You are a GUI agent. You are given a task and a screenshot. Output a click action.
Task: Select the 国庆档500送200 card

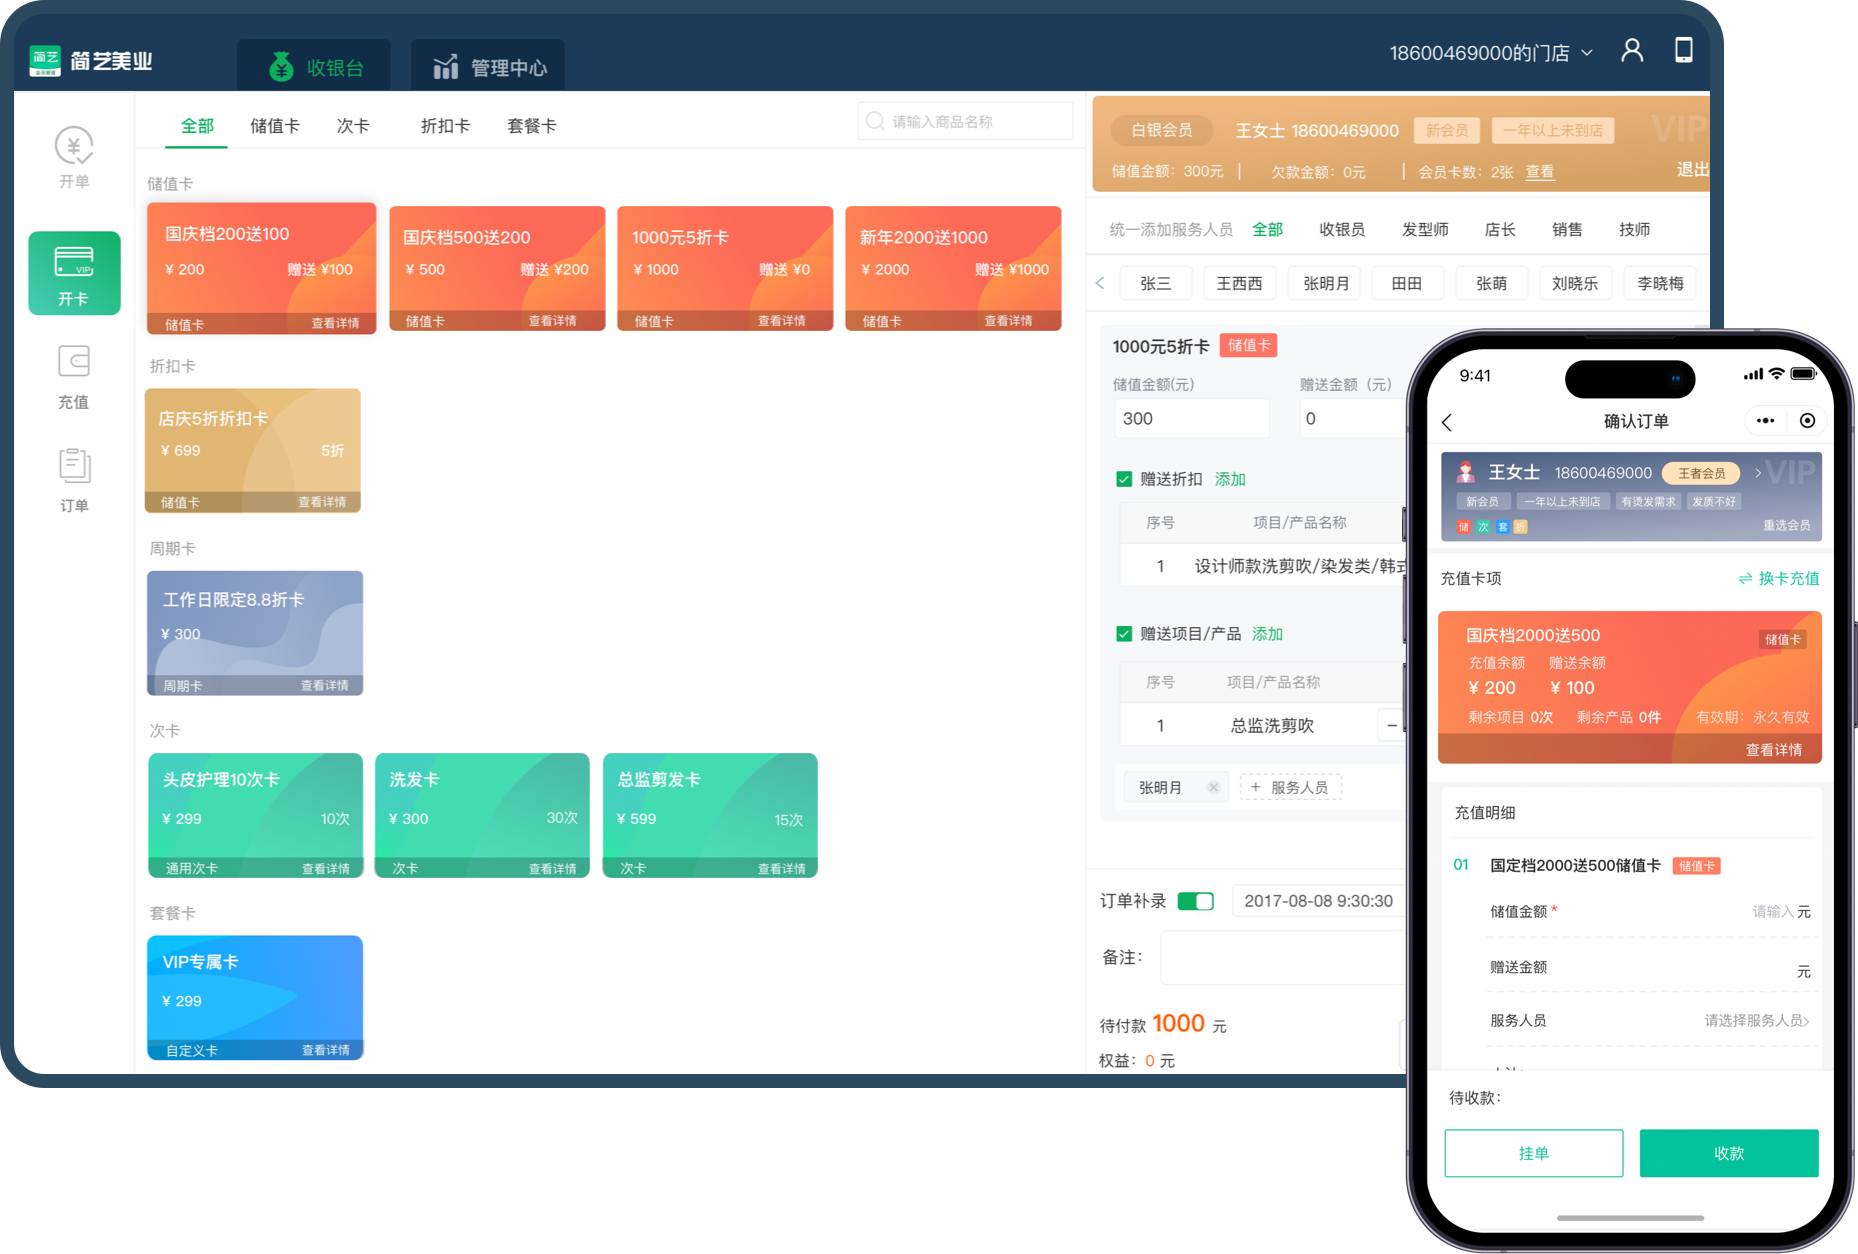click(497, 268)
